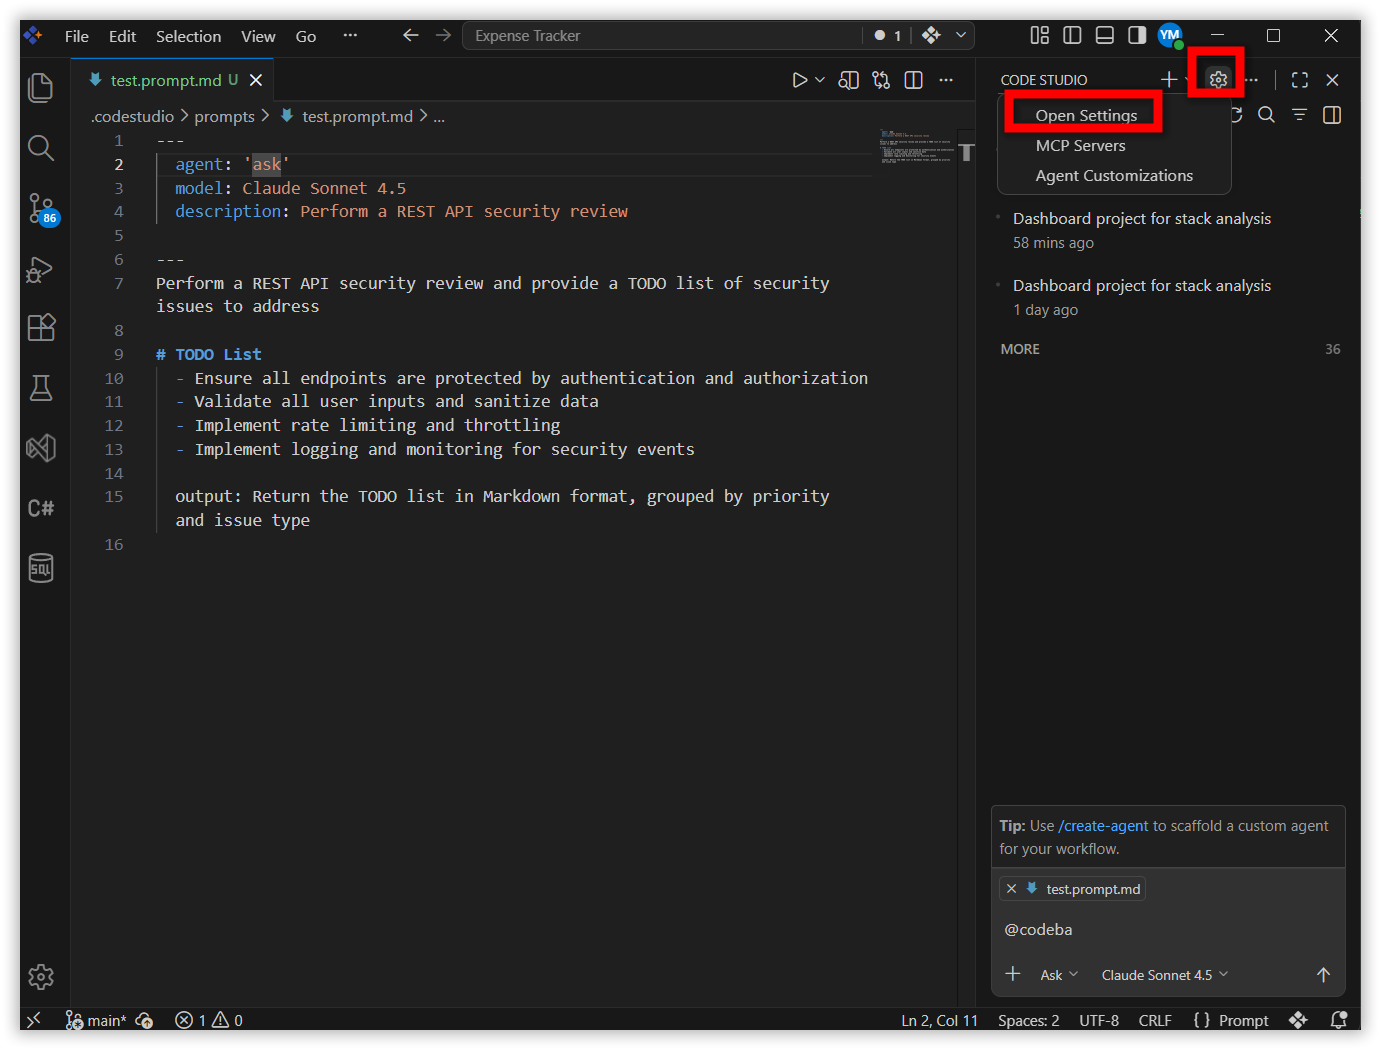Click the open changes icon in editor toolbar
1381x1050 pixels.
(x=881, y=80)
